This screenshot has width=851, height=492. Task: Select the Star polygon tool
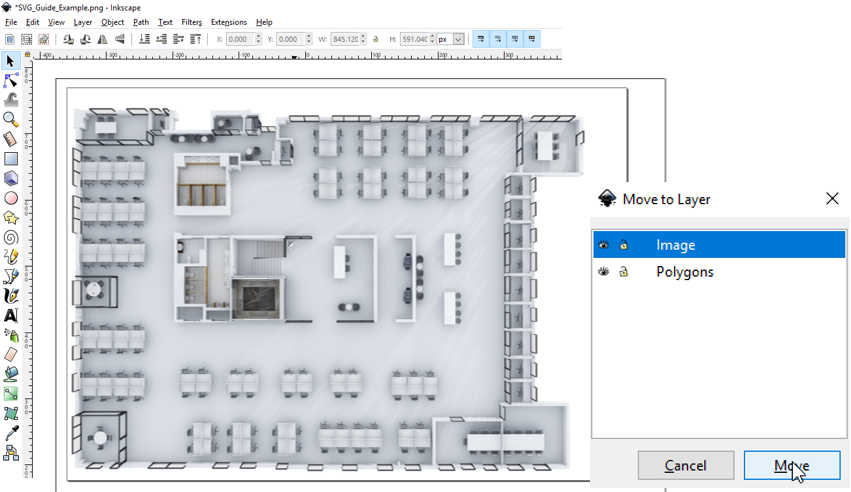pyautogui.click(x=11, y=218)
